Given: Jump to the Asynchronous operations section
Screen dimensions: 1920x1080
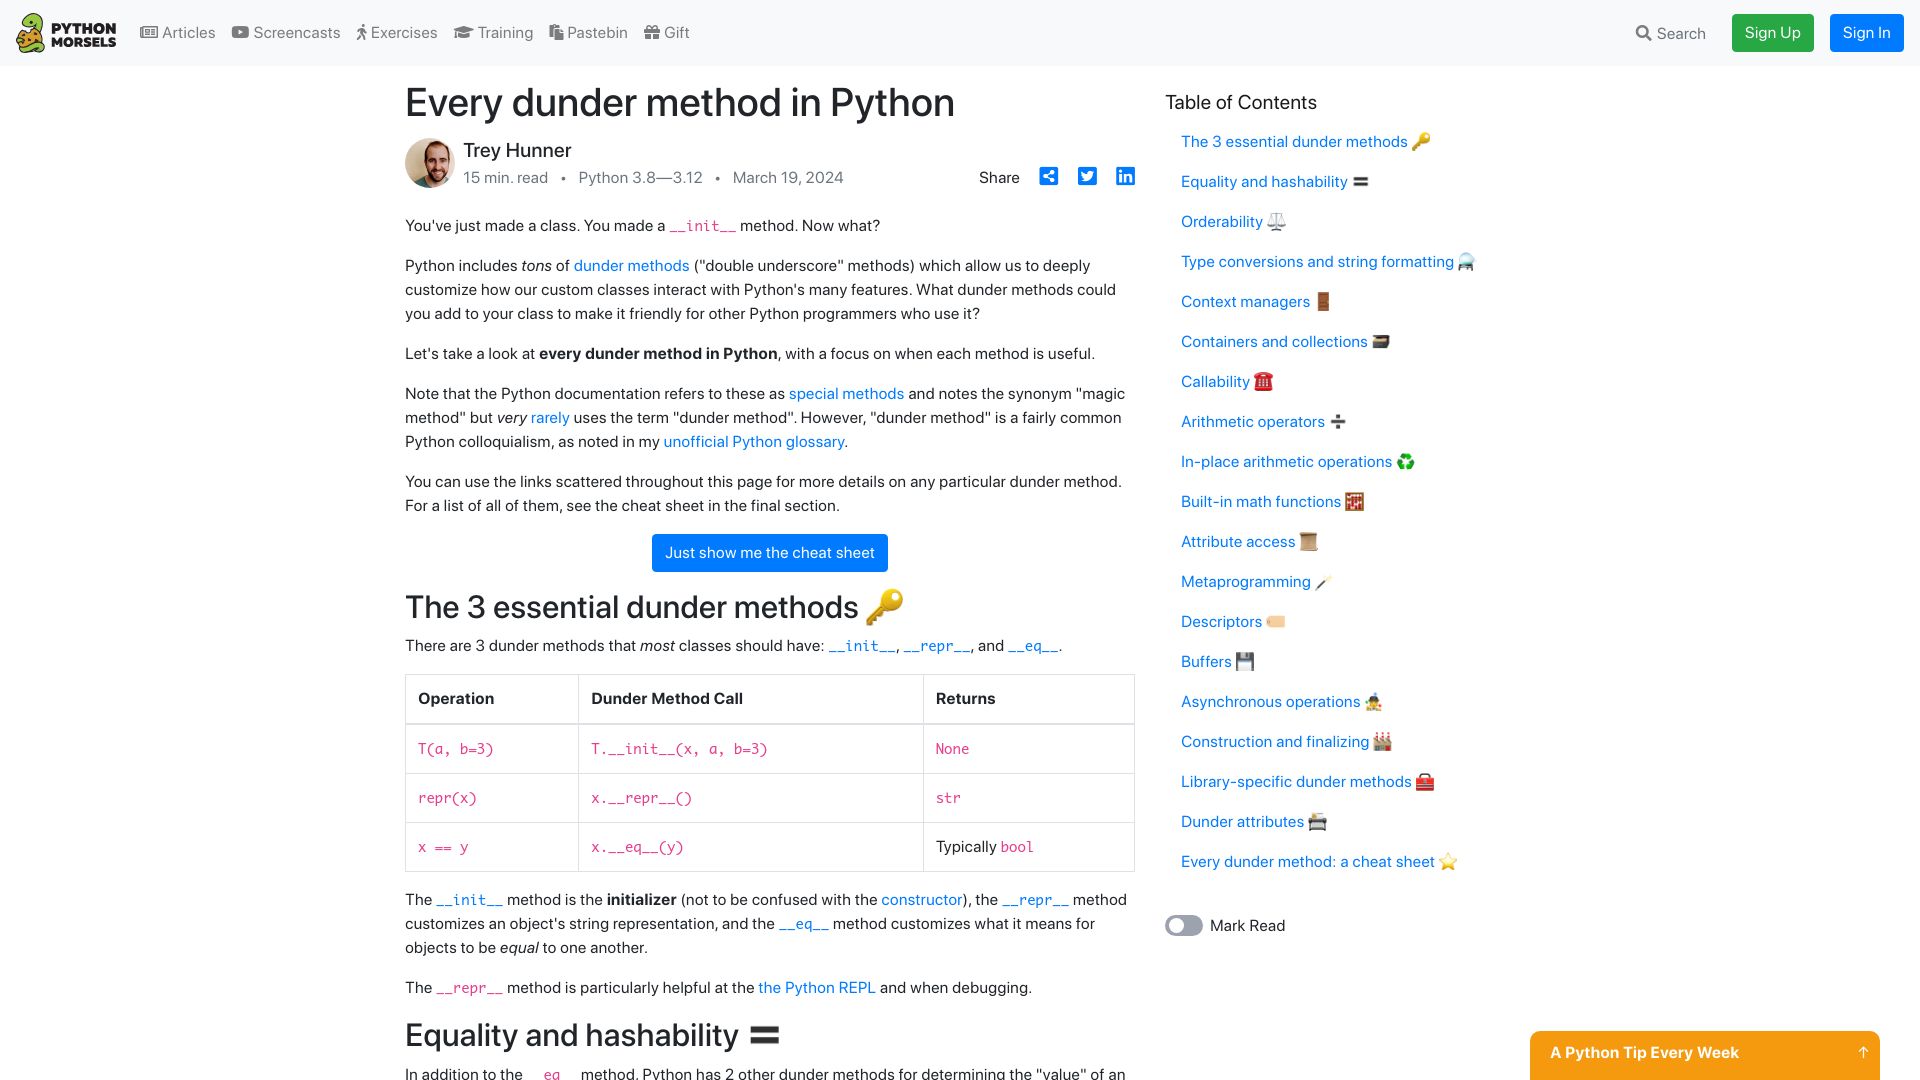Looking at the screenshot, I should [1281, 702].
